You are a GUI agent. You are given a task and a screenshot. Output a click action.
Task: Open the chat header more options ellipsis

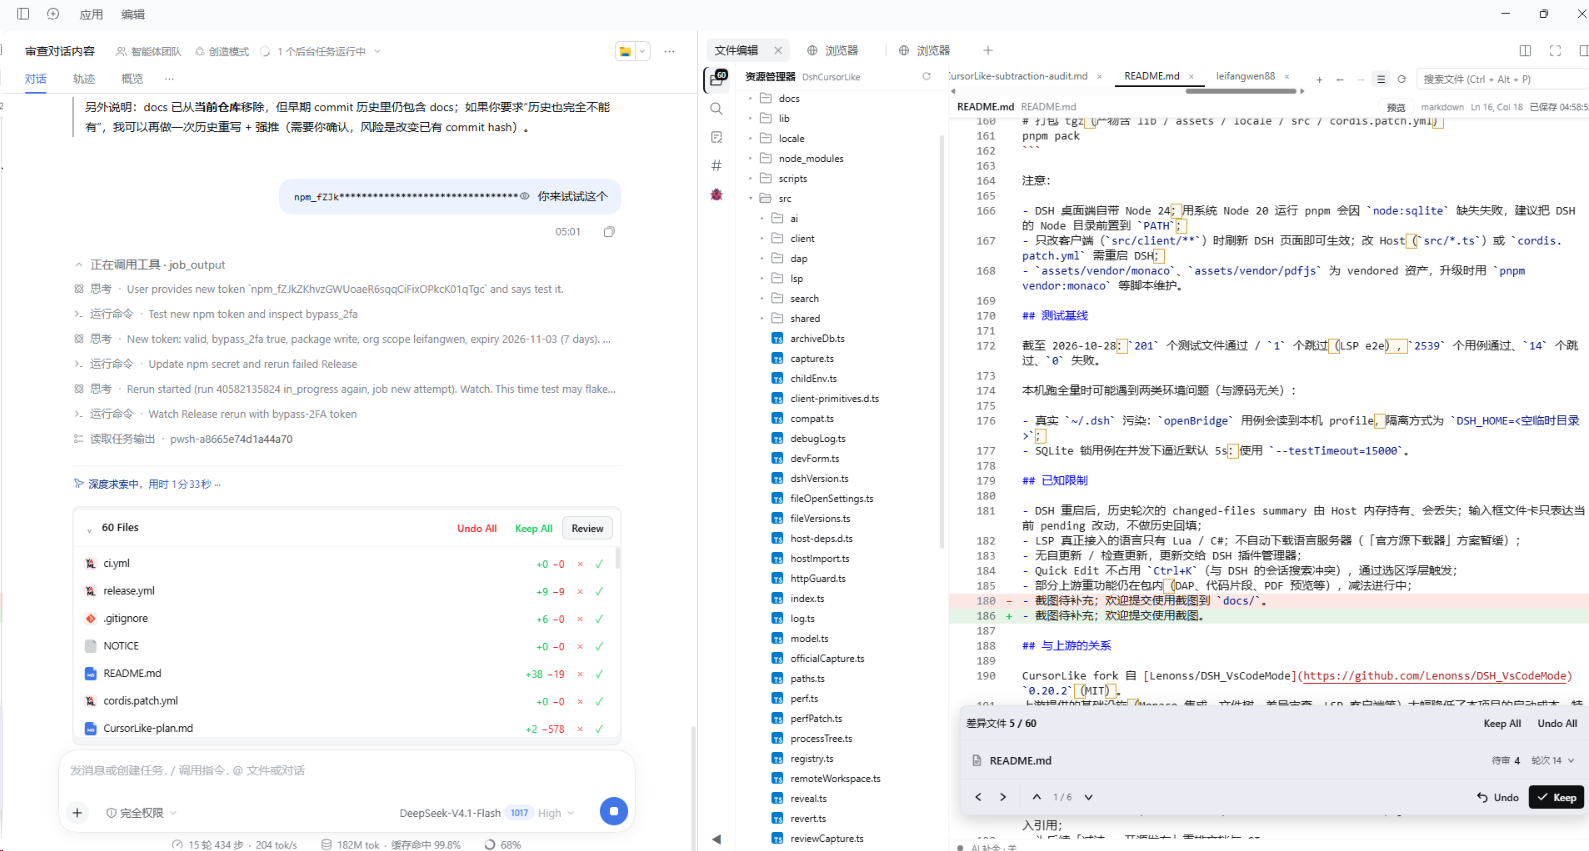[669, 51]
